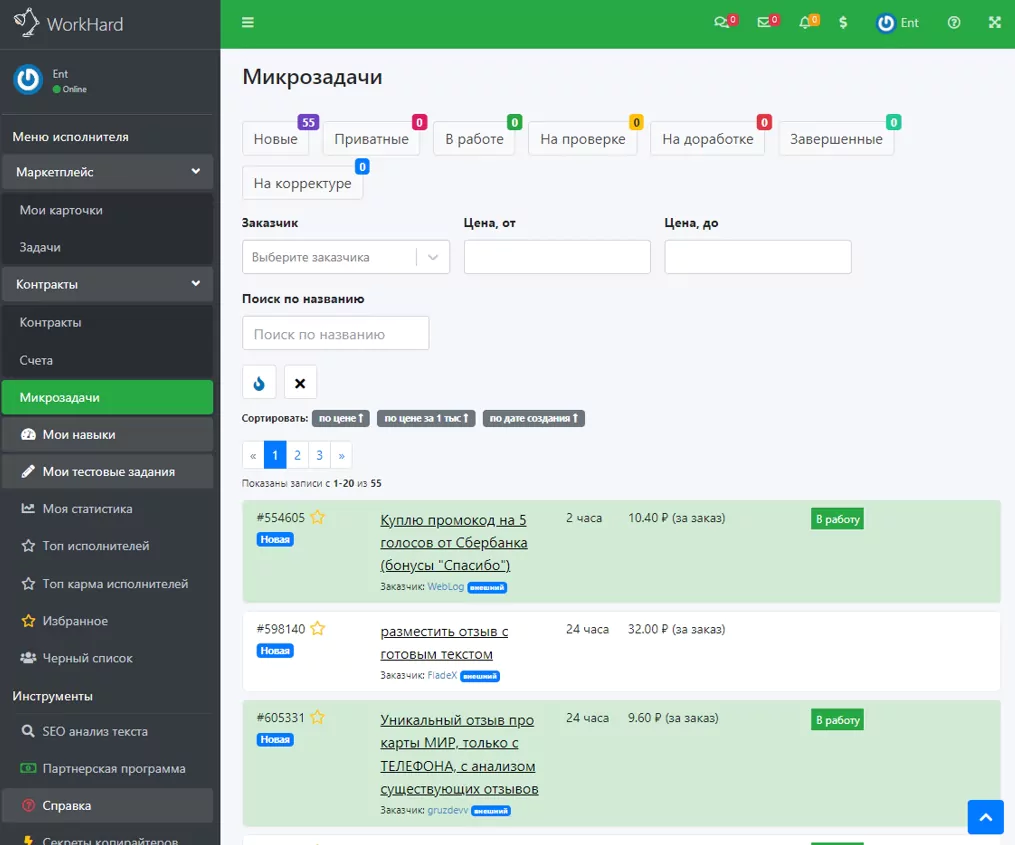This screenshot has height=845, width=1015.
Task: Open Топ исполнителей in sidebar
Action: [x=107, y=546]
